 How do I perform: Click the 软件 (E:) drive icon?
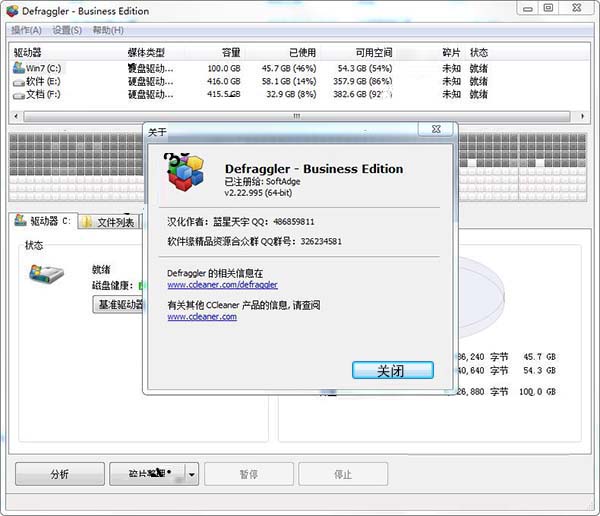pyautogui.click(x=19, y=82)
